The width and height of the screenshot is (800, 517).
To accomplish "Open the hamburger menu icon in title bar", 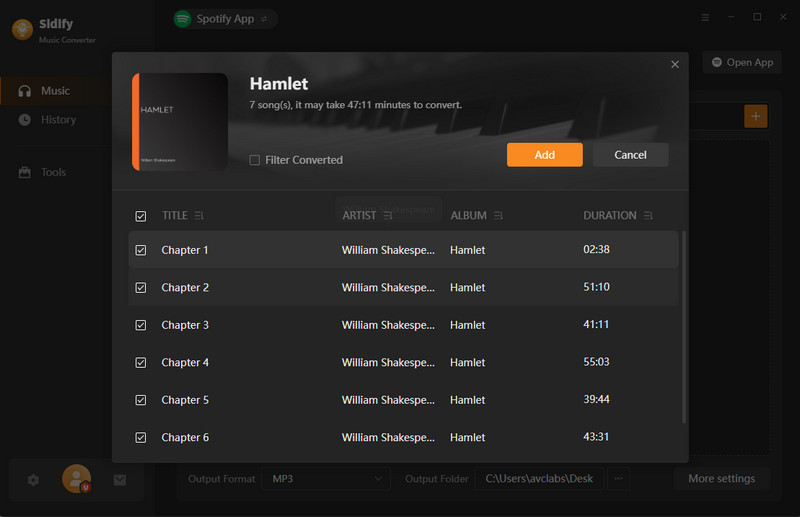I will point(705,17).
